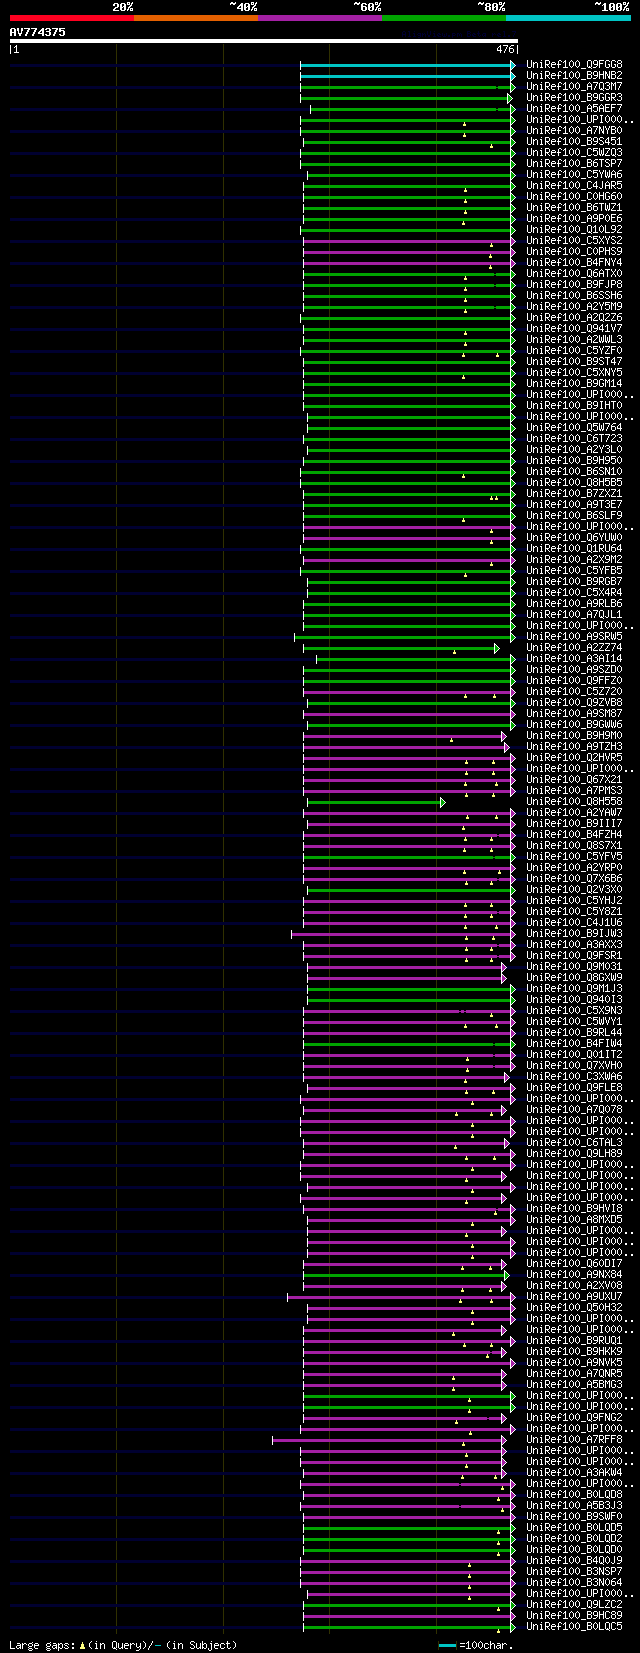
Task: Select the UniRef100_B9S451 label
Action: pyautogui.click(x=574, y=141)
